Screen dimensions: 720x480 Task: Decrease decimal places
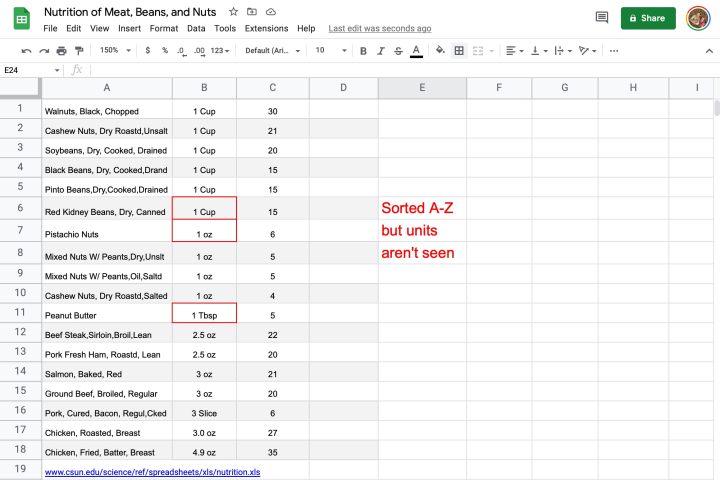(182, 51)
